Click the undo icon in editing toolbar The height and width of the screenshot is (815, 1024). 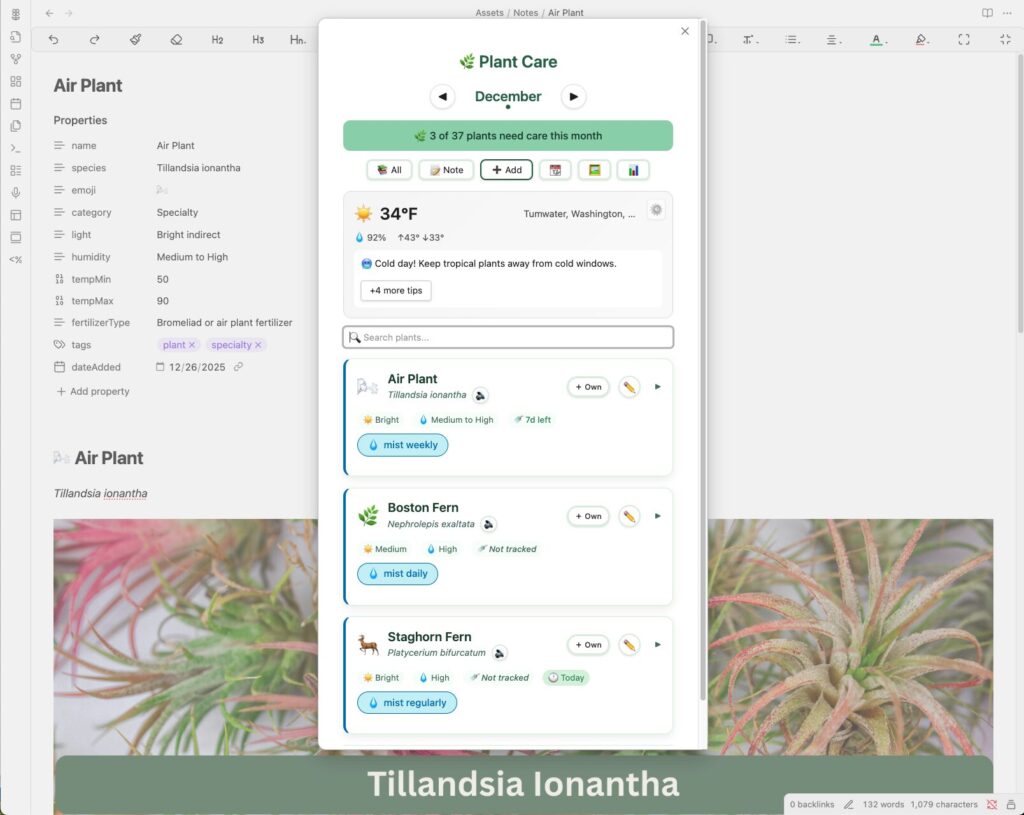pos(53,40)
